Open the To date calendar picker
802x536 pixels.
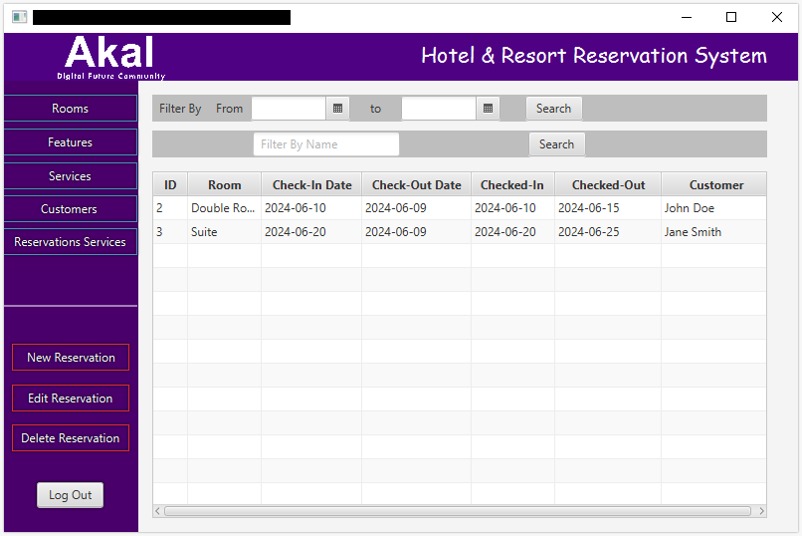pyautogui.click(x=488, y=108)
